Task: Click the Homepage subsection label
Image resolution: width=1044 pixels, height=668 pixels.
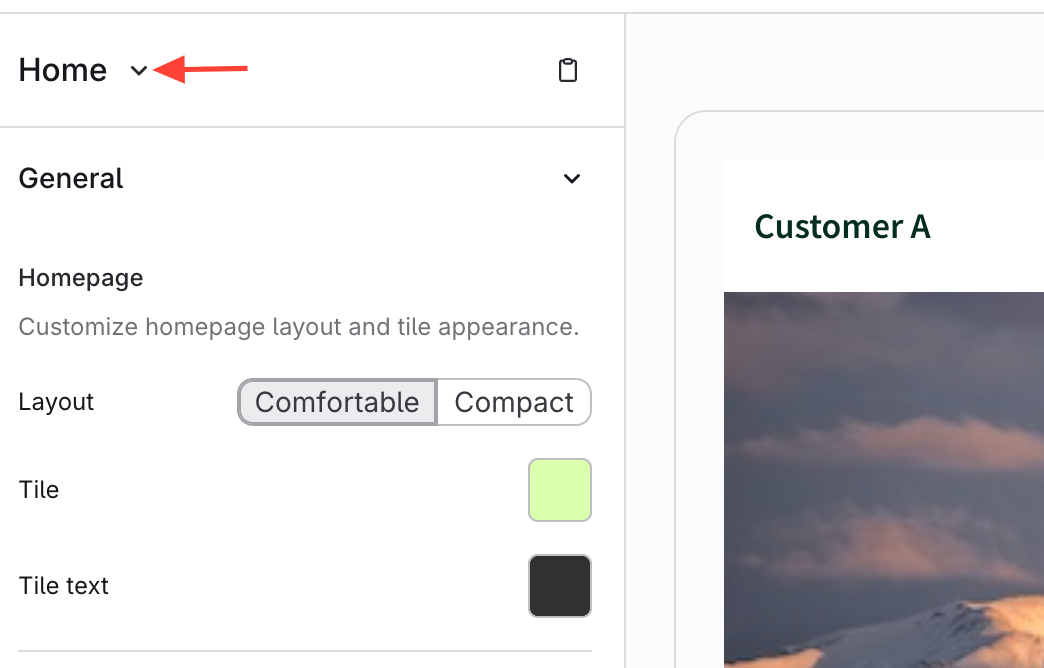Action: pos(81,278)
